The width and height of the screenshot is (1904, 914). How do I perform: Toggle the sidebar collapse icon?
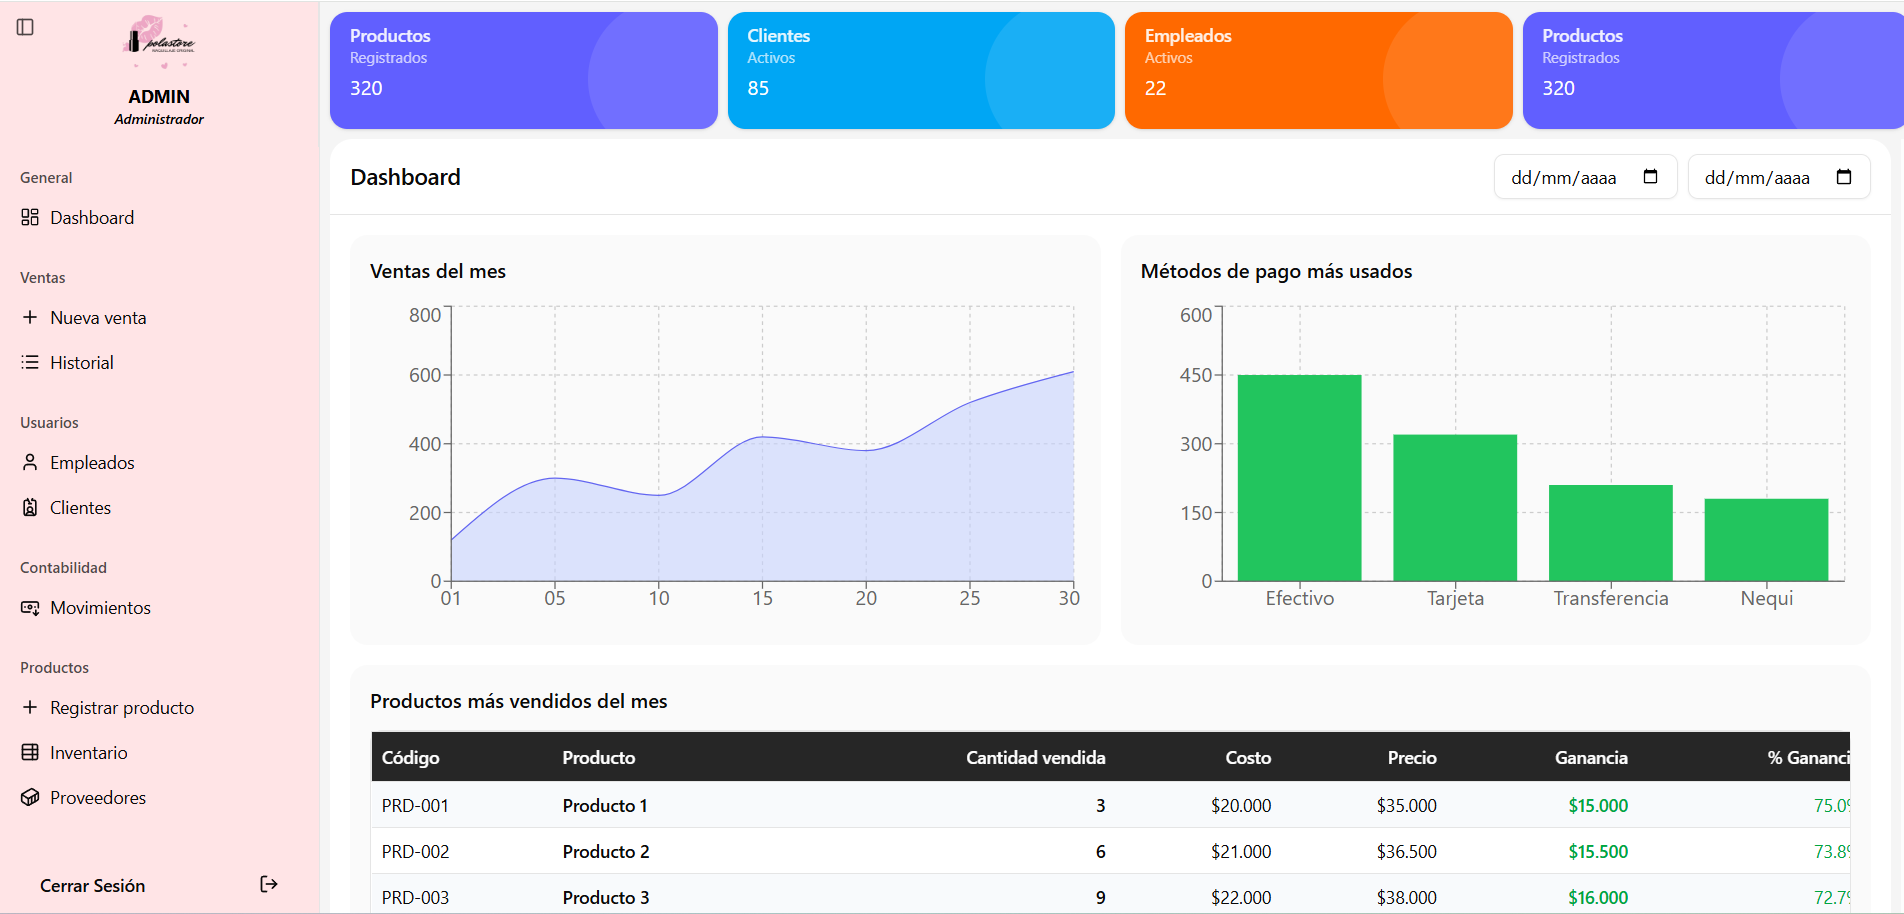point(26,27)
